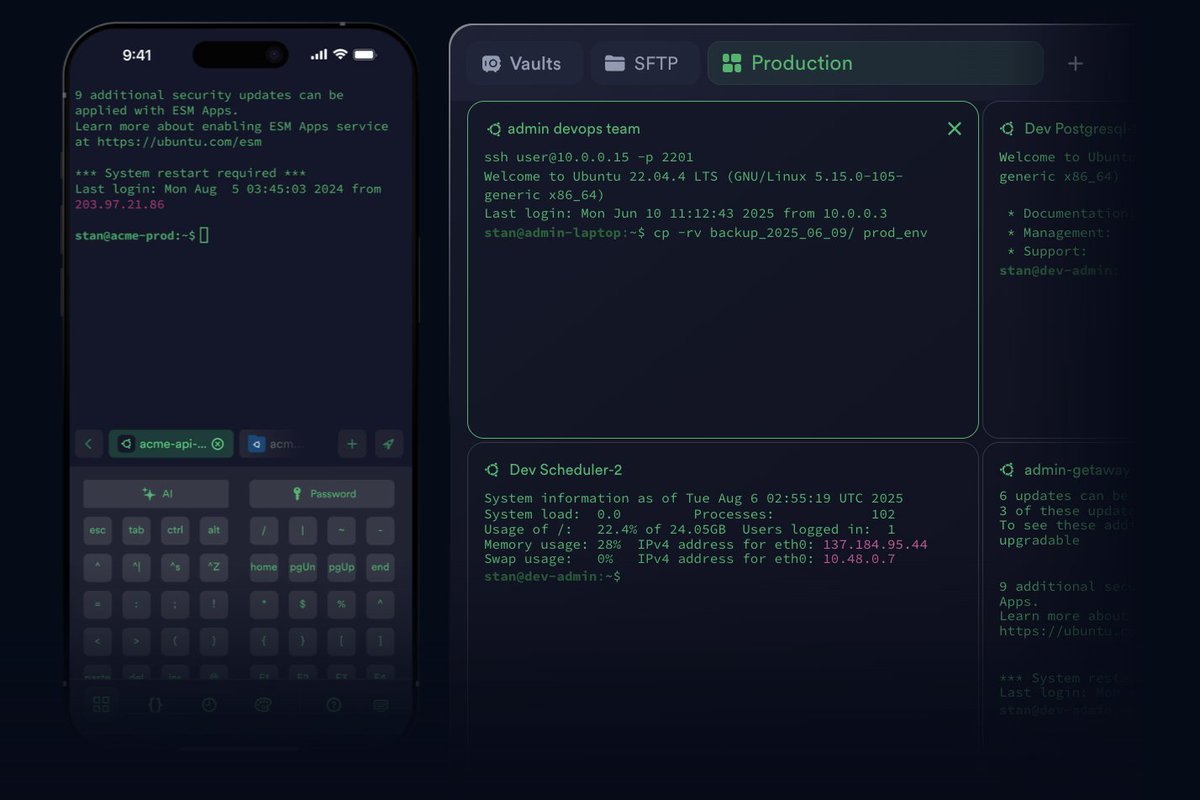Tap the sparkle icon on AI button
1200x800 pixels.
148,494
